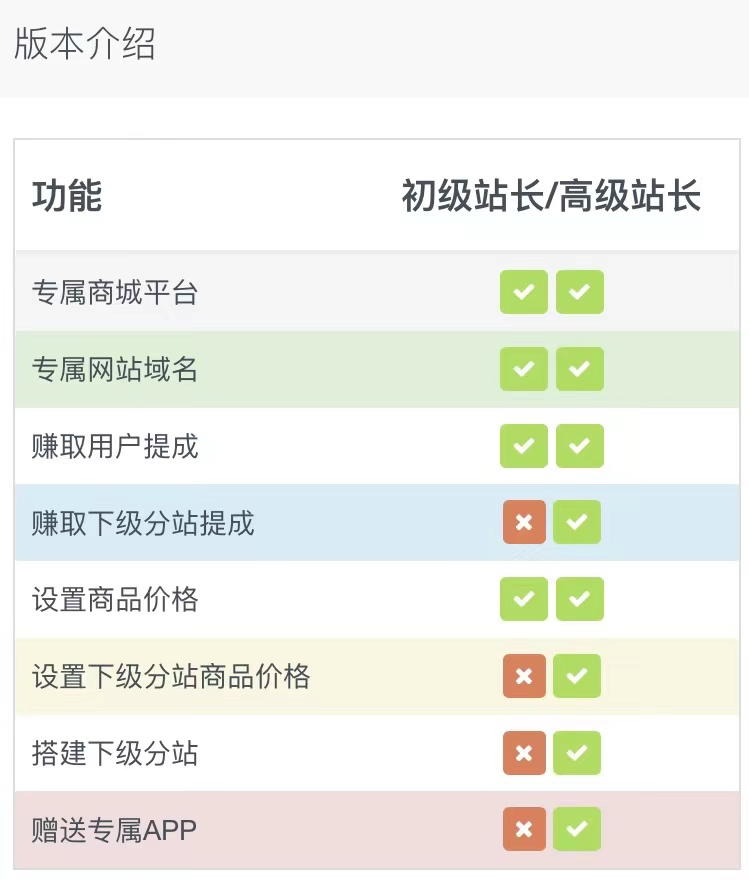This screenshot has height=880, width=749.
Task: Select the 设置下级分站商品价格 row label
Action: (171, 677)
